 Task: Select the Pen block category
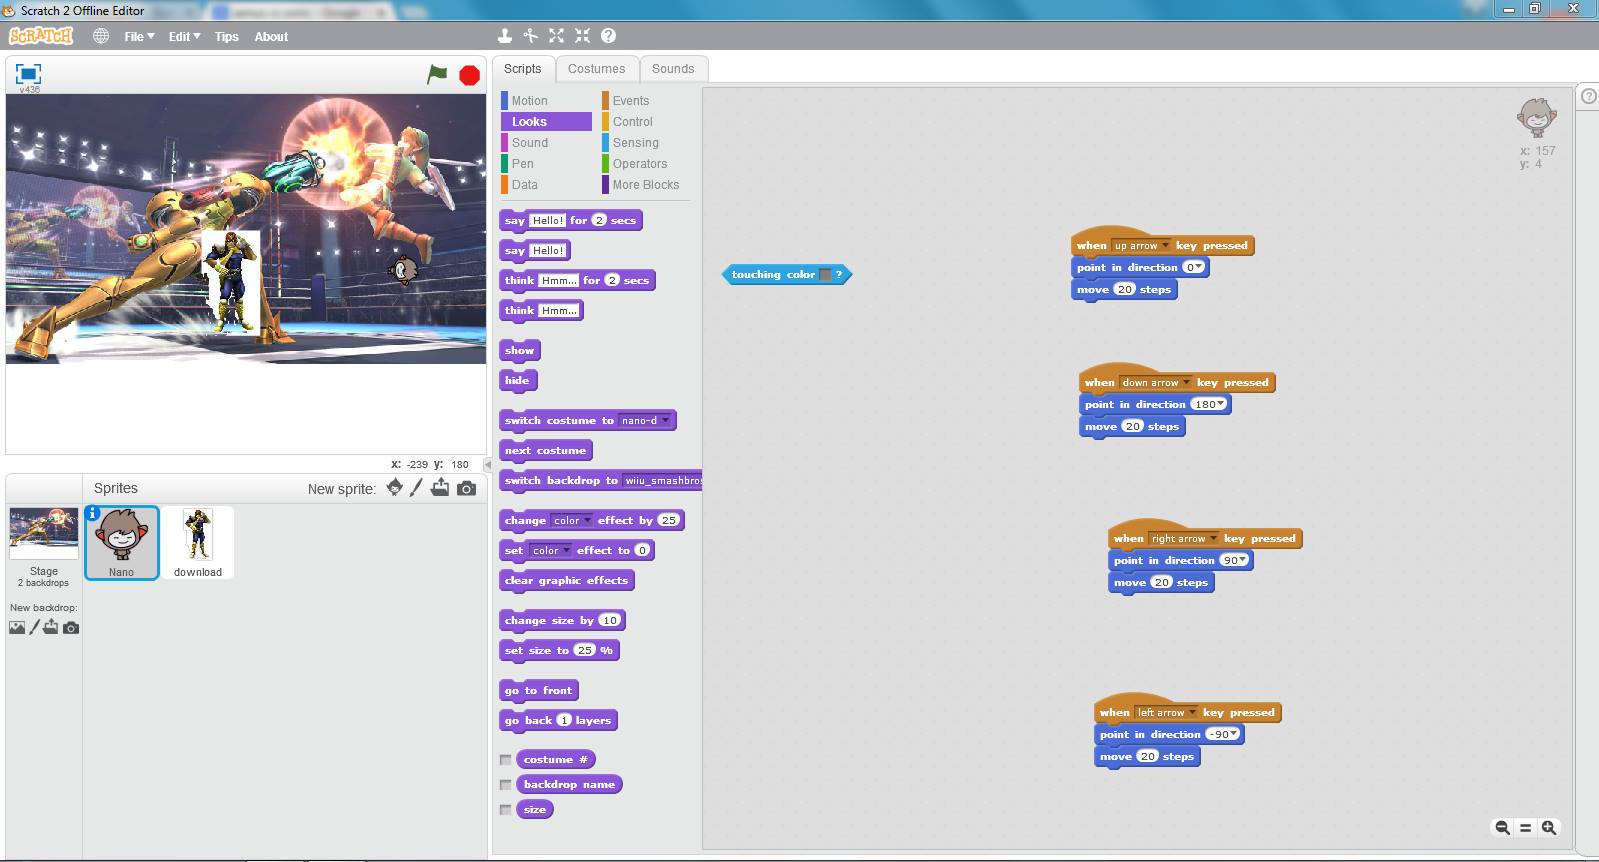546,164
